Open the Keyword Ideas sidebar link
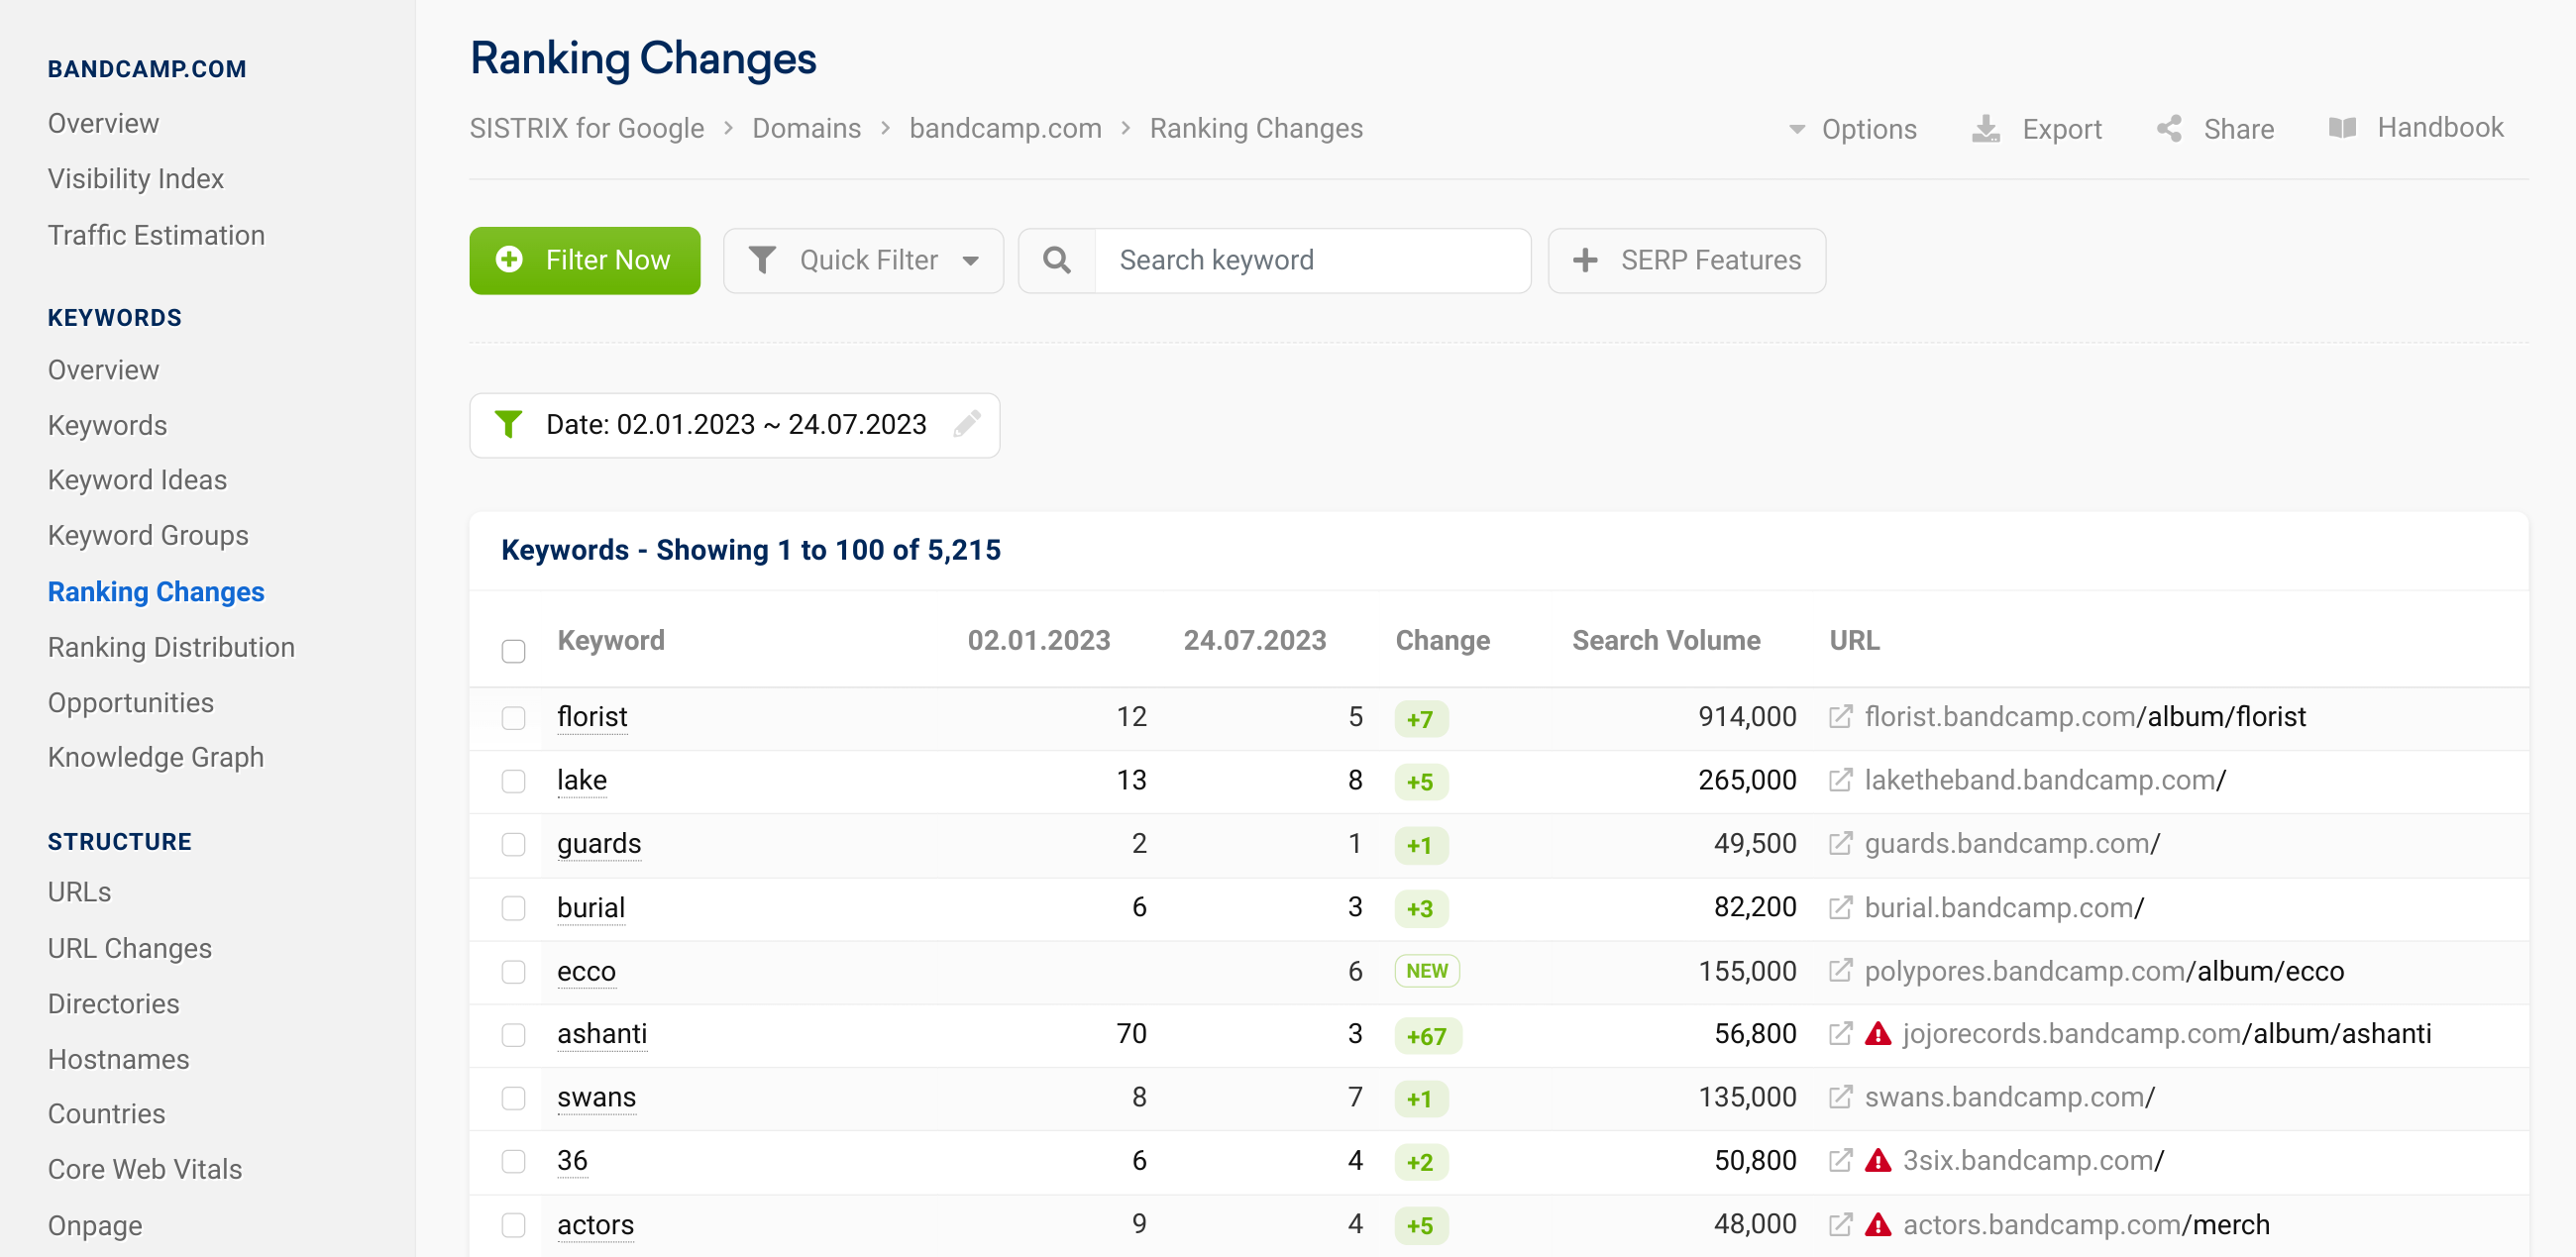This screenshot has height=1257, width=2576. click(x=137, y=478)
